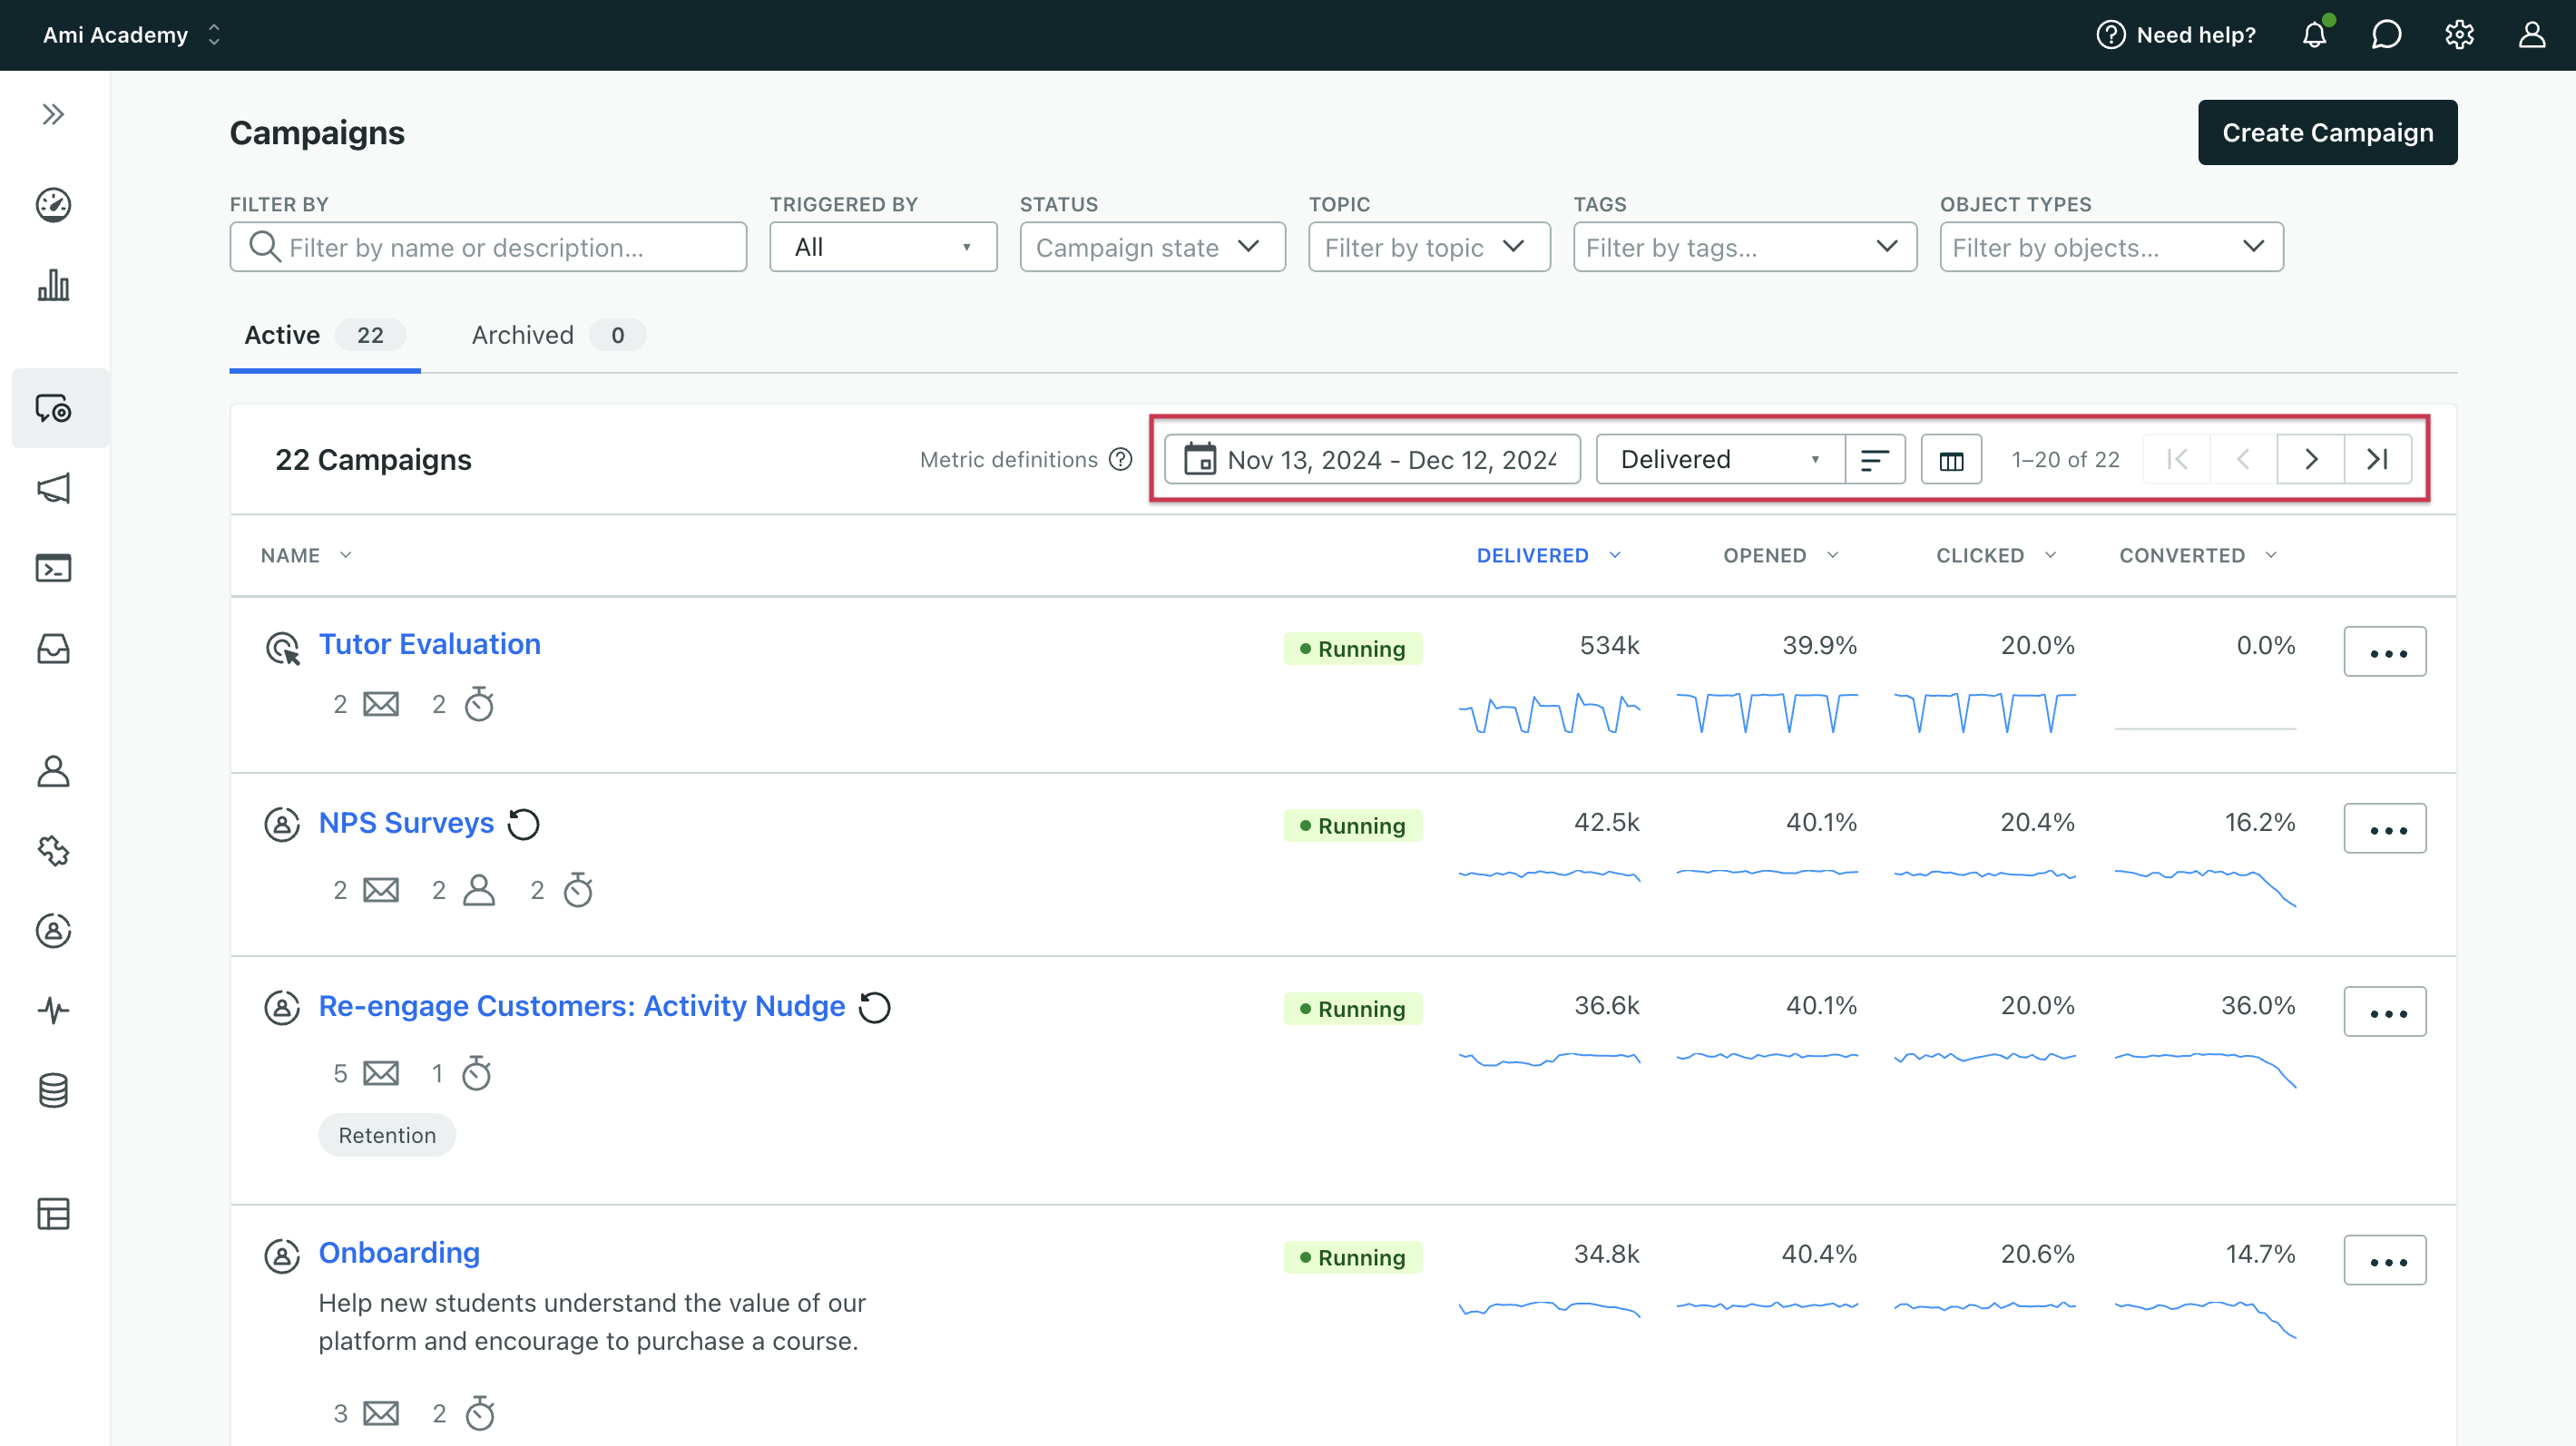The height and width of the screenshot is (1446, 2576).
Task: Open the Campaign state dropdown
Action: 1152,247
